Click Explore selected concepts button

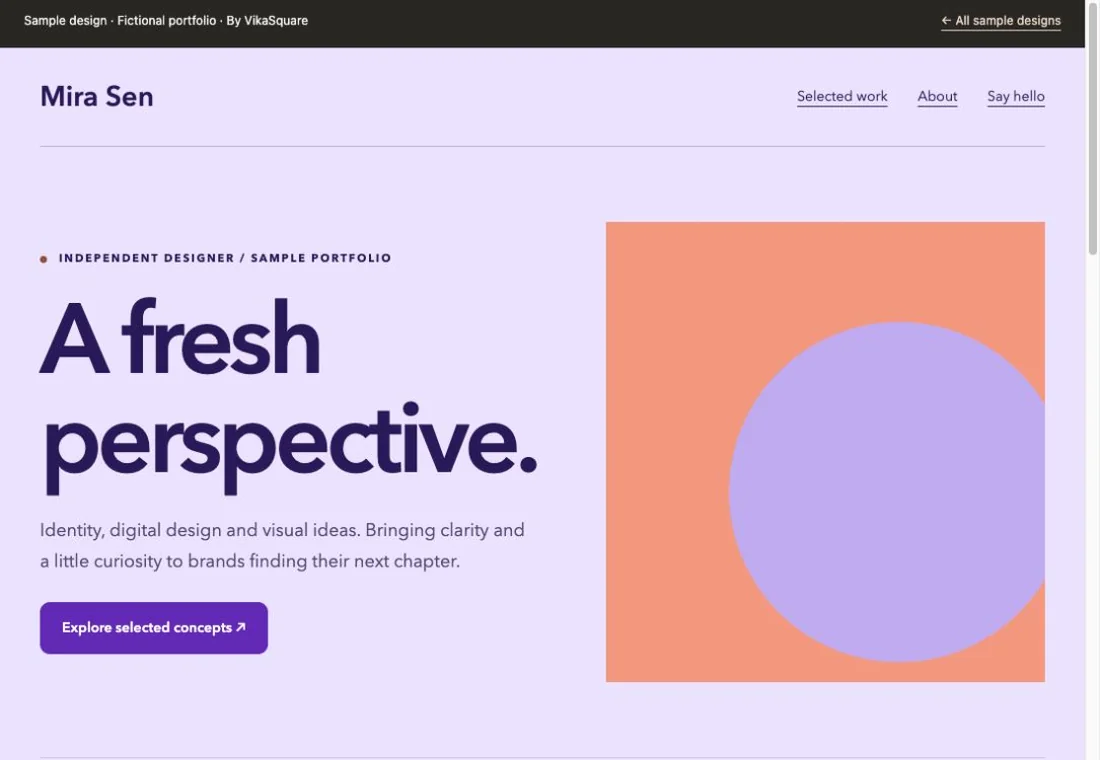[x=154, y=627]
